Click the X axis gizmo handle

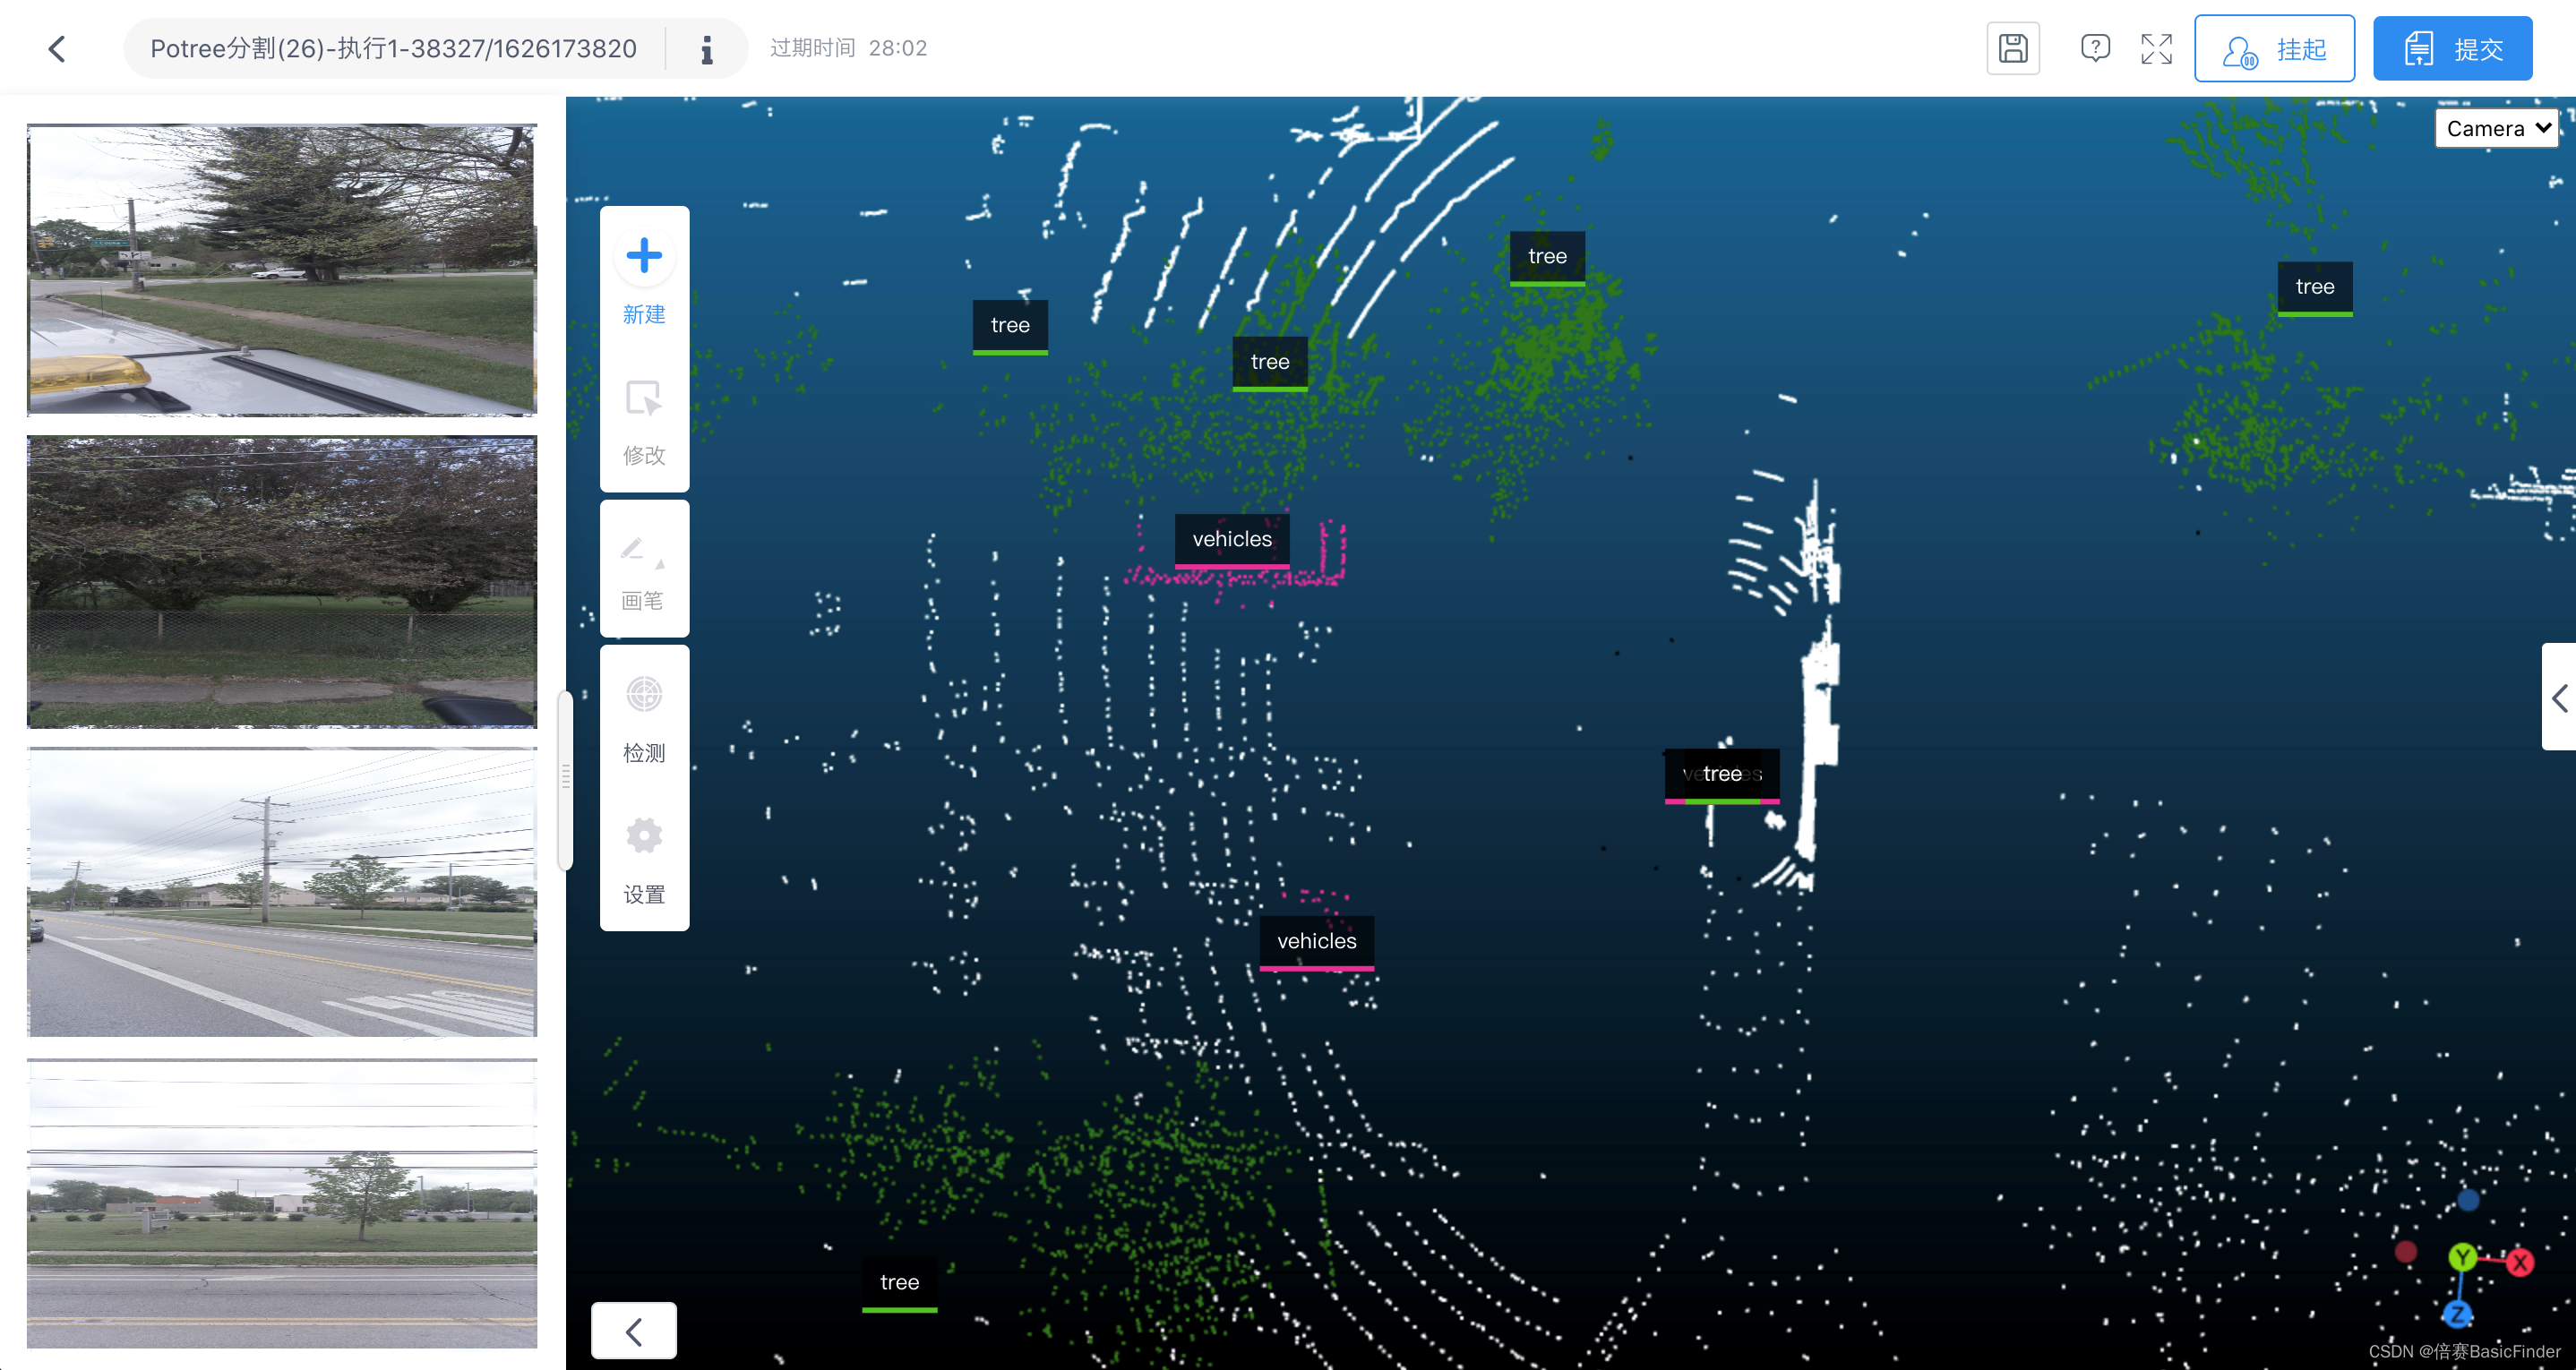[2519, 1262]
